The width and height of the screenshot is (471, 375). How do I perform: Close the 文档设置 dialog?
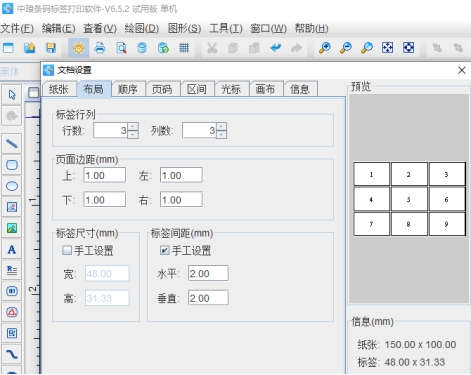point(462,70)
